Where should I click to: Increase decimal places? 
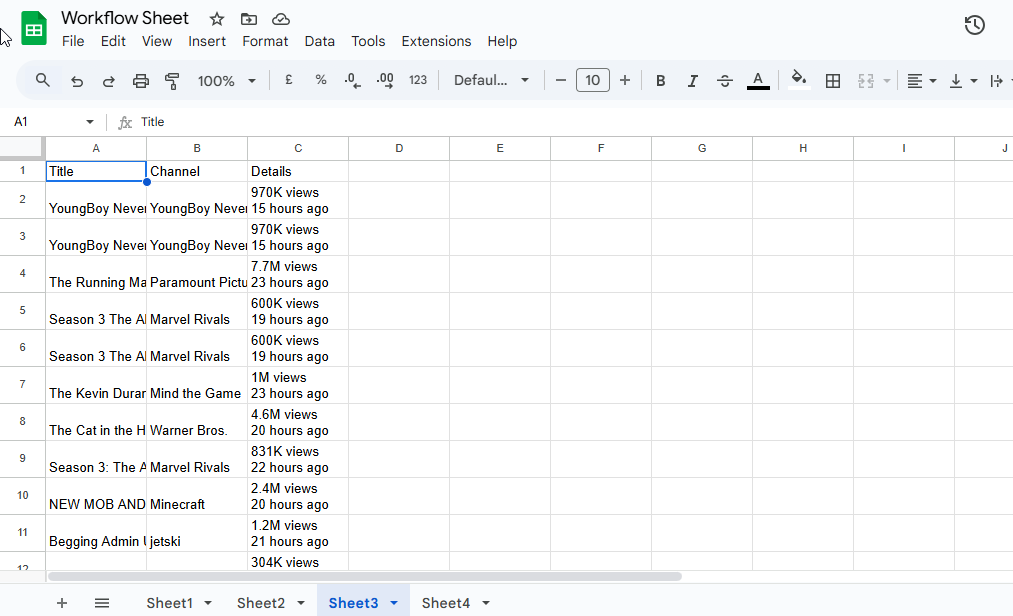(x=385, y=80)
